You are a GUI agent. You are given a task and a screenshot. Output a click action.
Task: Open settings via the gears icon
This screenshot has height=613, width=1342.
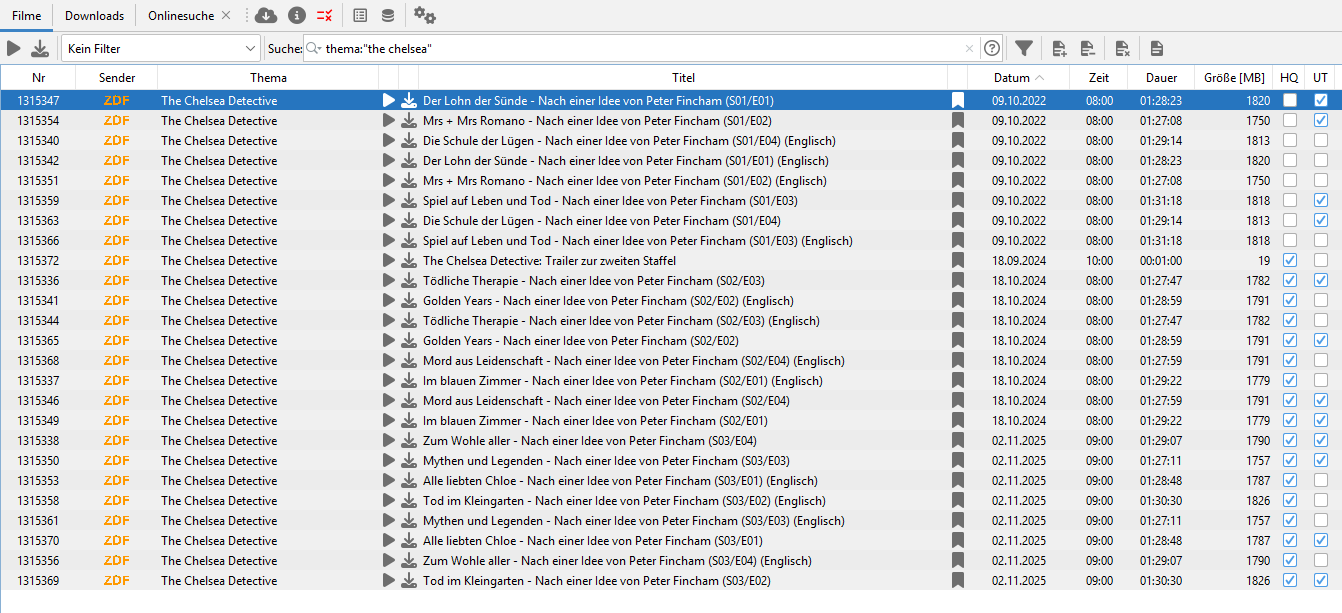pyautogui.click(x=425, y=15)
